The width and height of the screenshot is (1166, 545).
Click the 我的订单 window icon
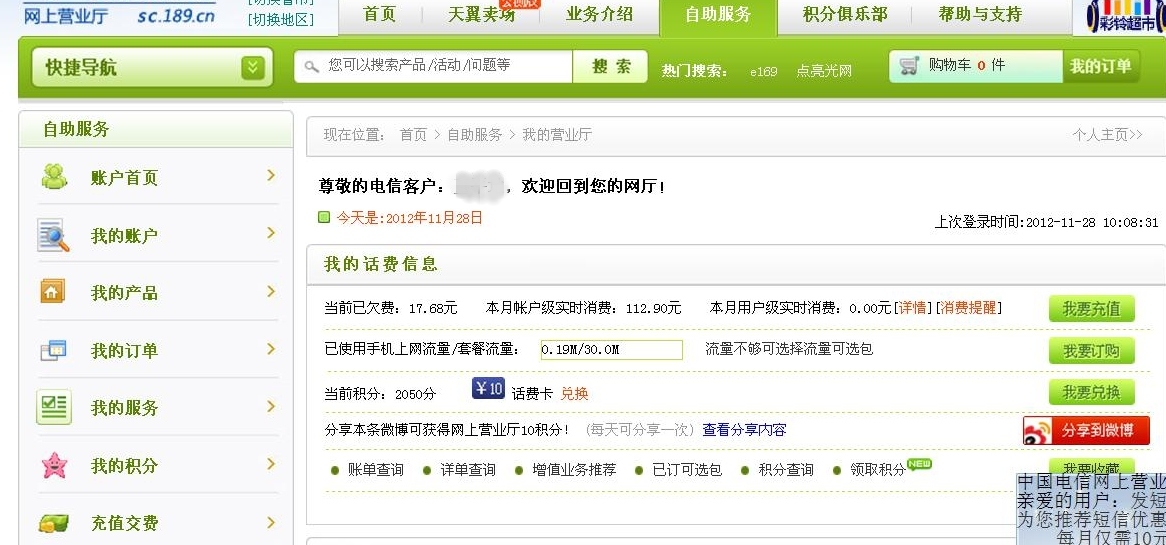tap(54, 349)
